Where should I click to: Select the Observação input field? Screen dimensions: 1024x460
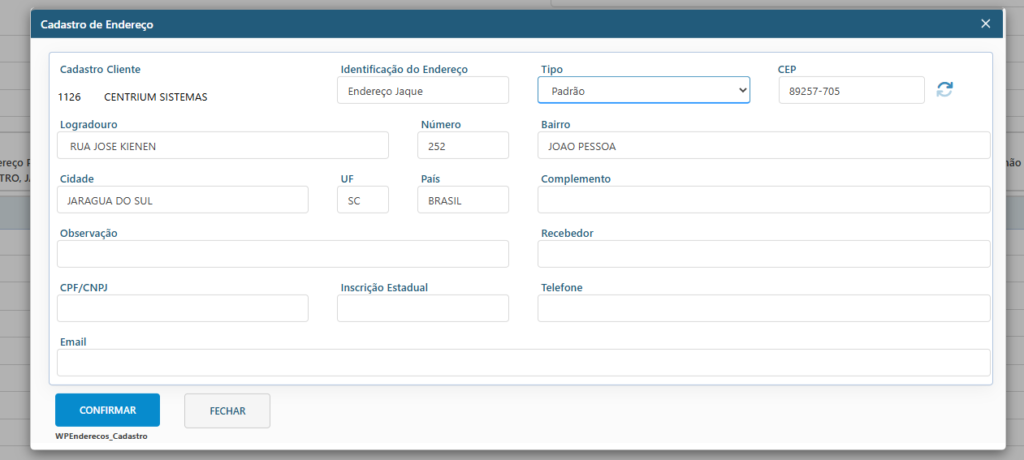click(x=283, y=254)
